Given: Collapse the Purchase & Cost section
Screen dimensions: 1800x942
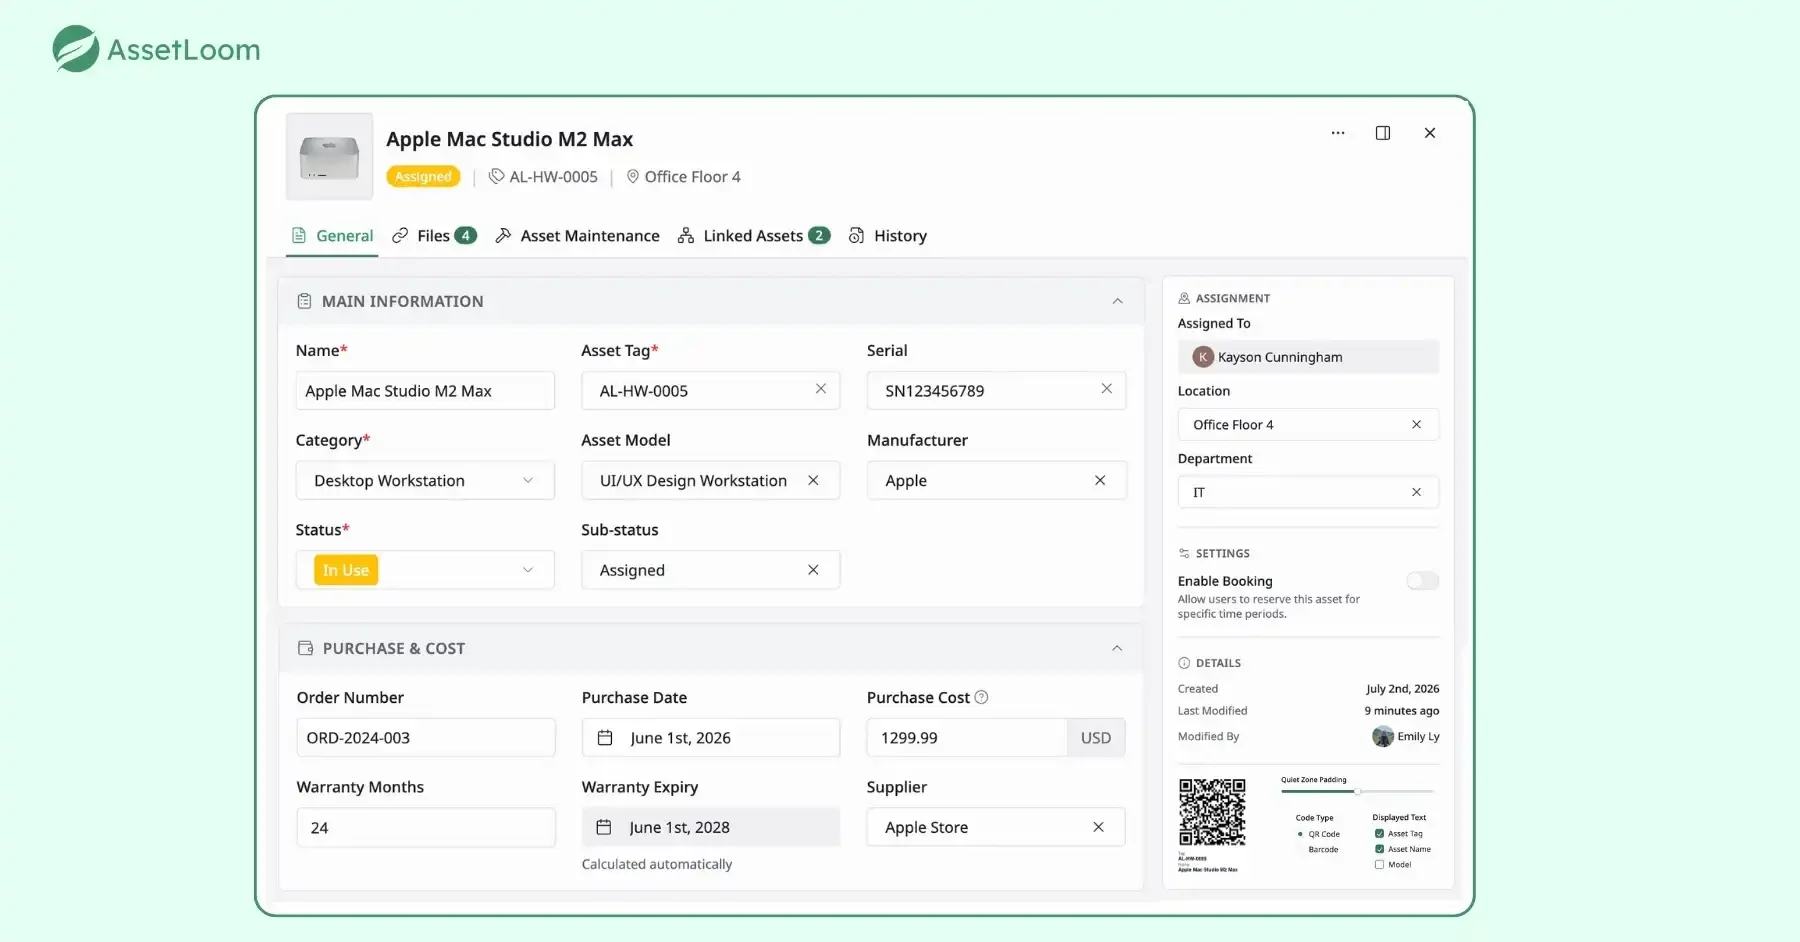Looking at the screenshot, I should tap(1117, 648).
